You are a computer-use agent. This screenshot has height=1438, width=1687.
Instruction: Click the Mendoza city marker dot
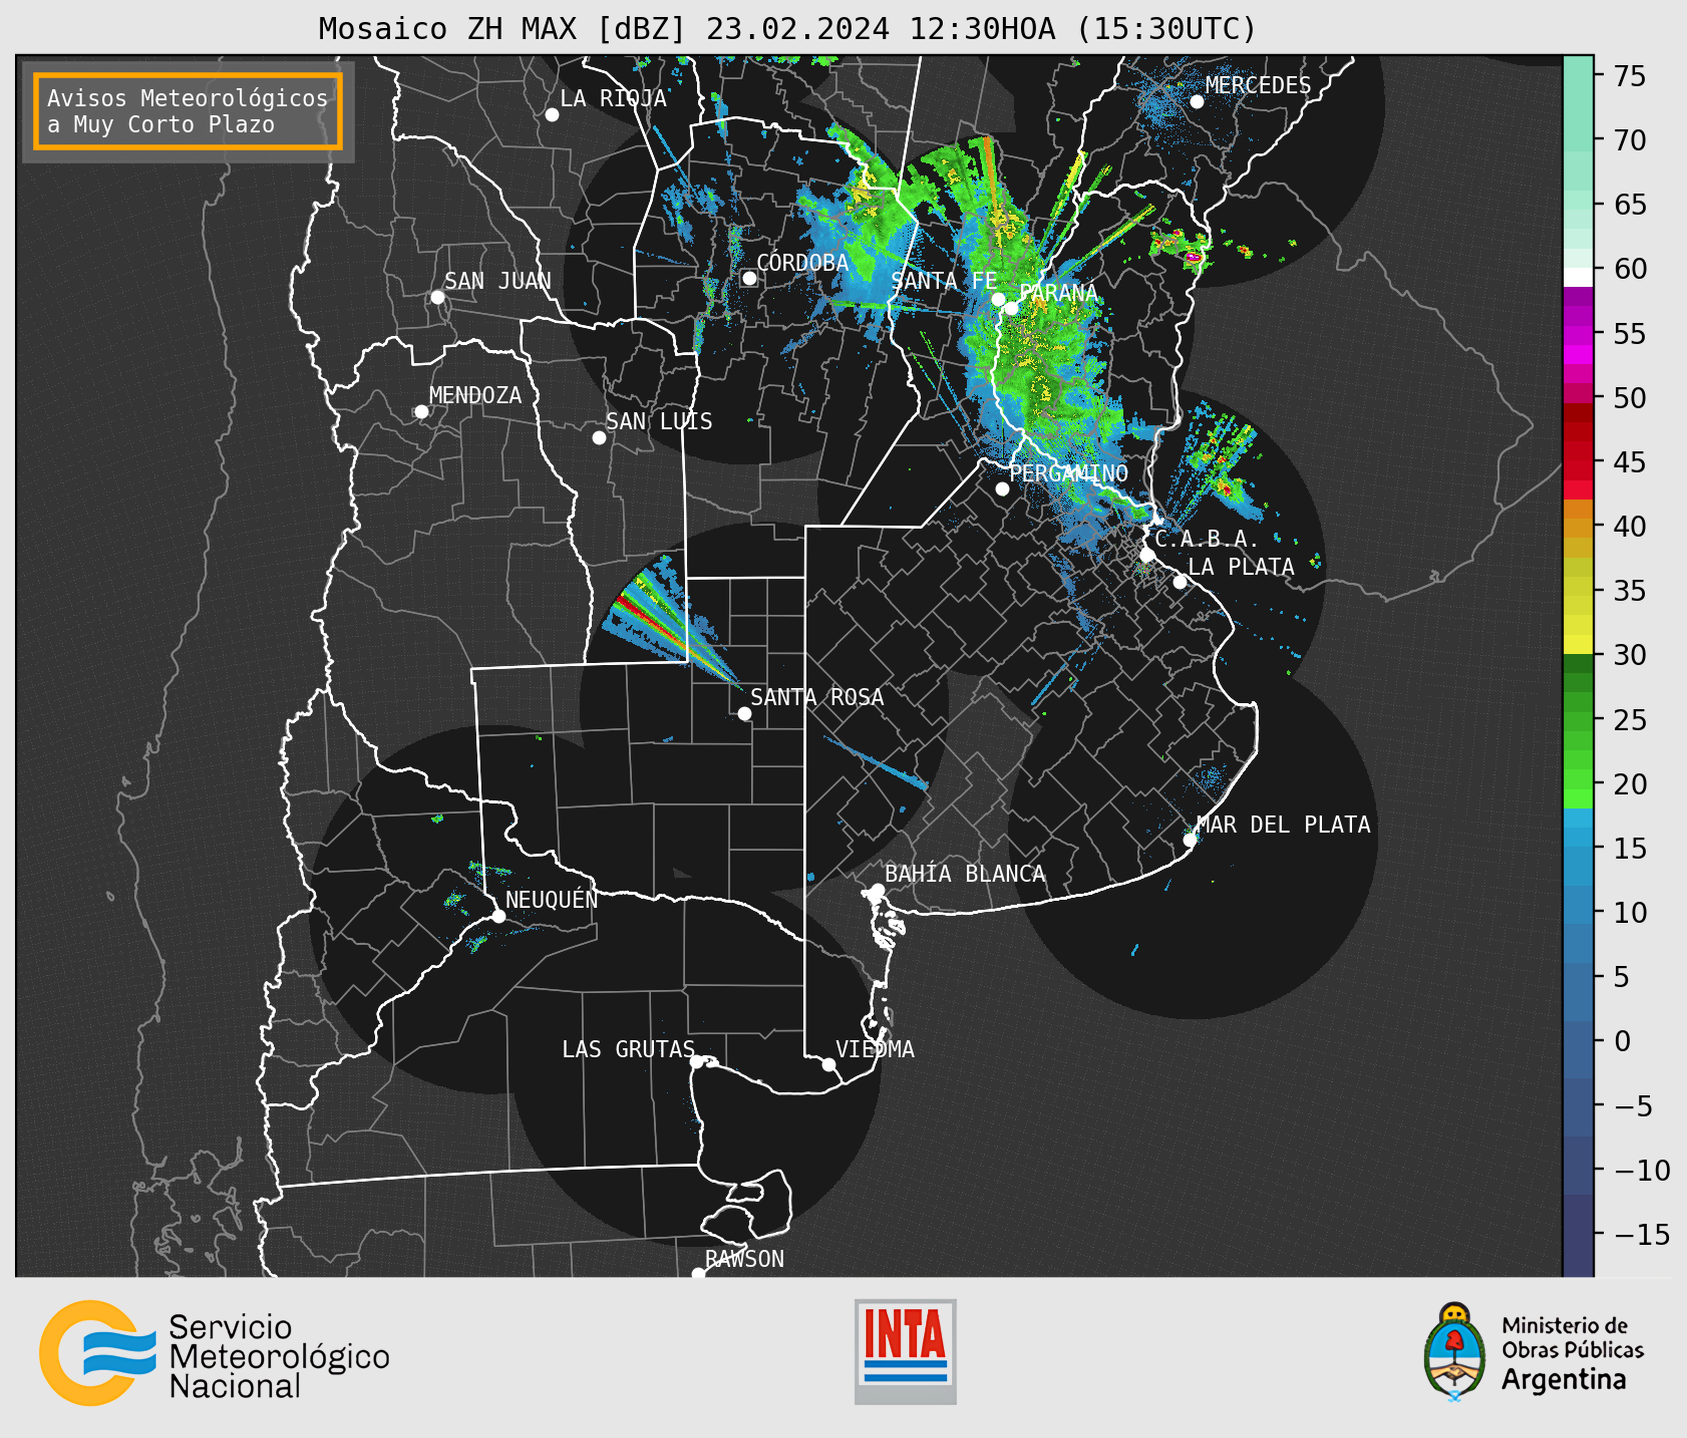pos(421,412)
